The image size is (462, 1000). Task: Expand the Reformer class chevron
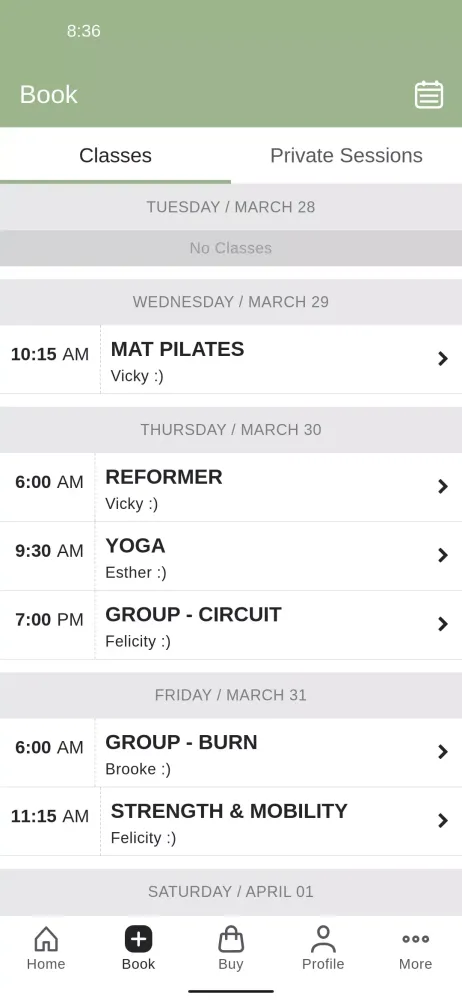443,487
